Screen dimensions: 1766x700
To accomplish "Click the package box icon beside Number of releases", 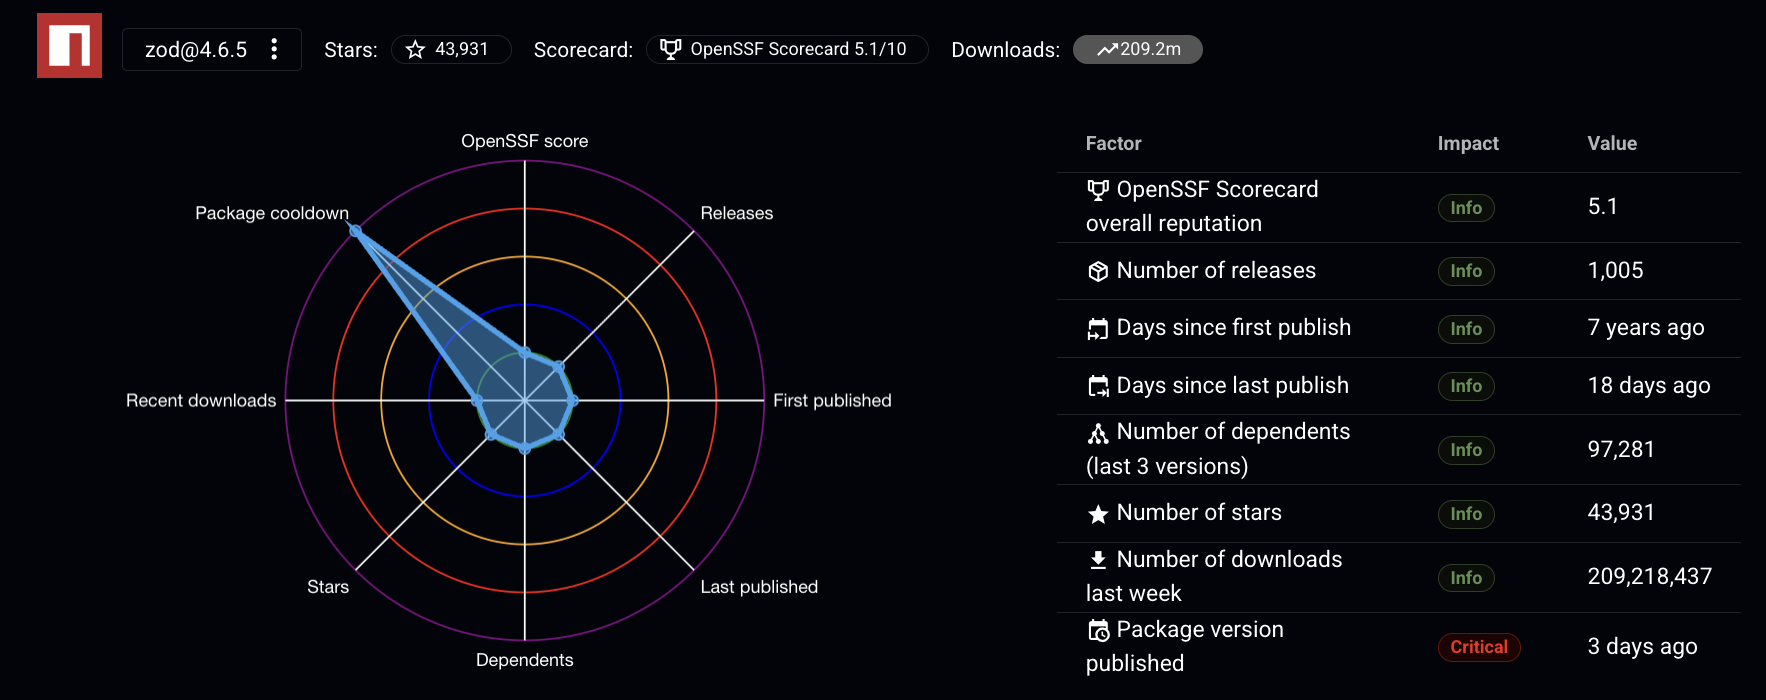I will [1098, 271].
